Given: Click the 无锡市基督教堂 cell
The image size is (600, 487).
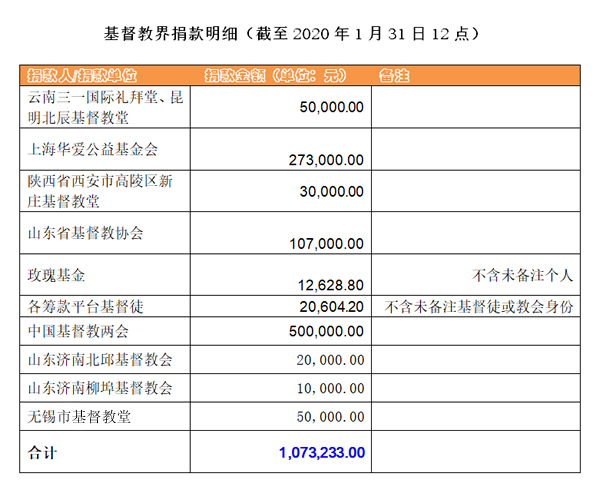Looking at the screenshot, I should point(78,415).
